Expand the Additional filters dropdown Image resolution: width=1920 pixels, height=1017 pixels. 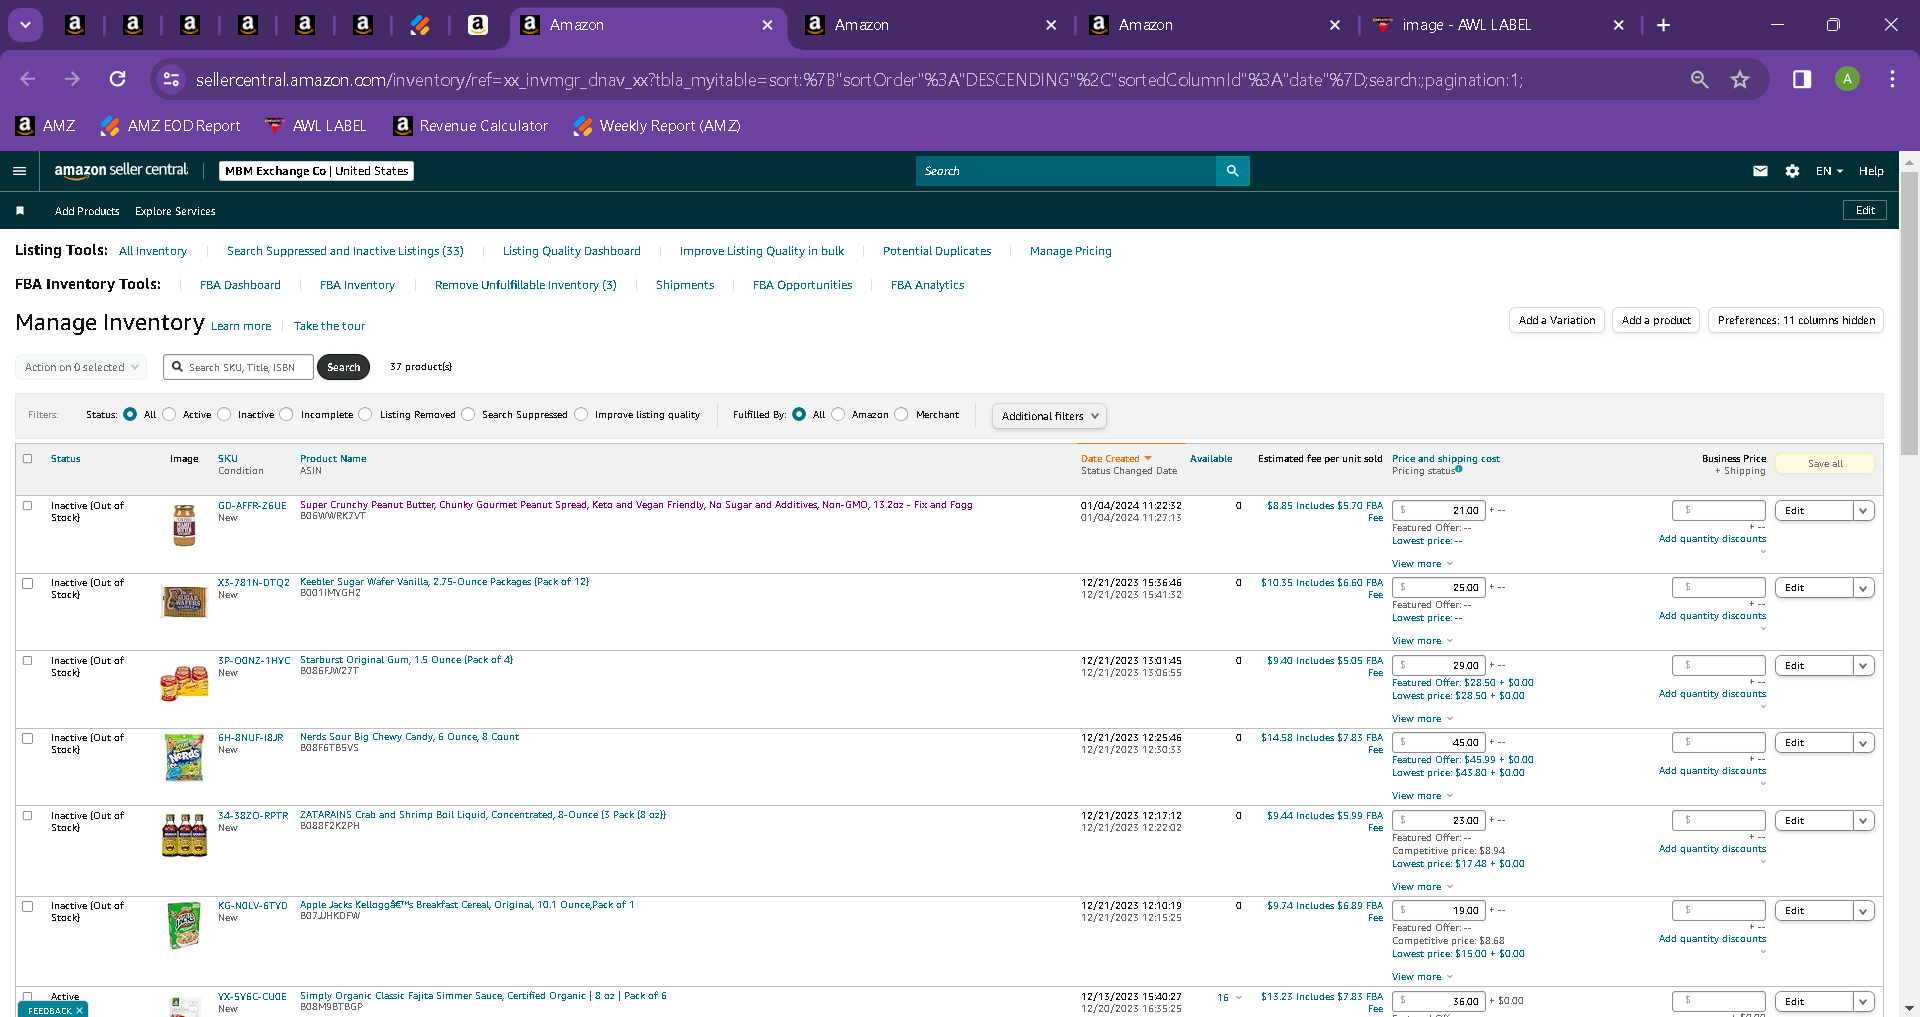coord(1049,416)
